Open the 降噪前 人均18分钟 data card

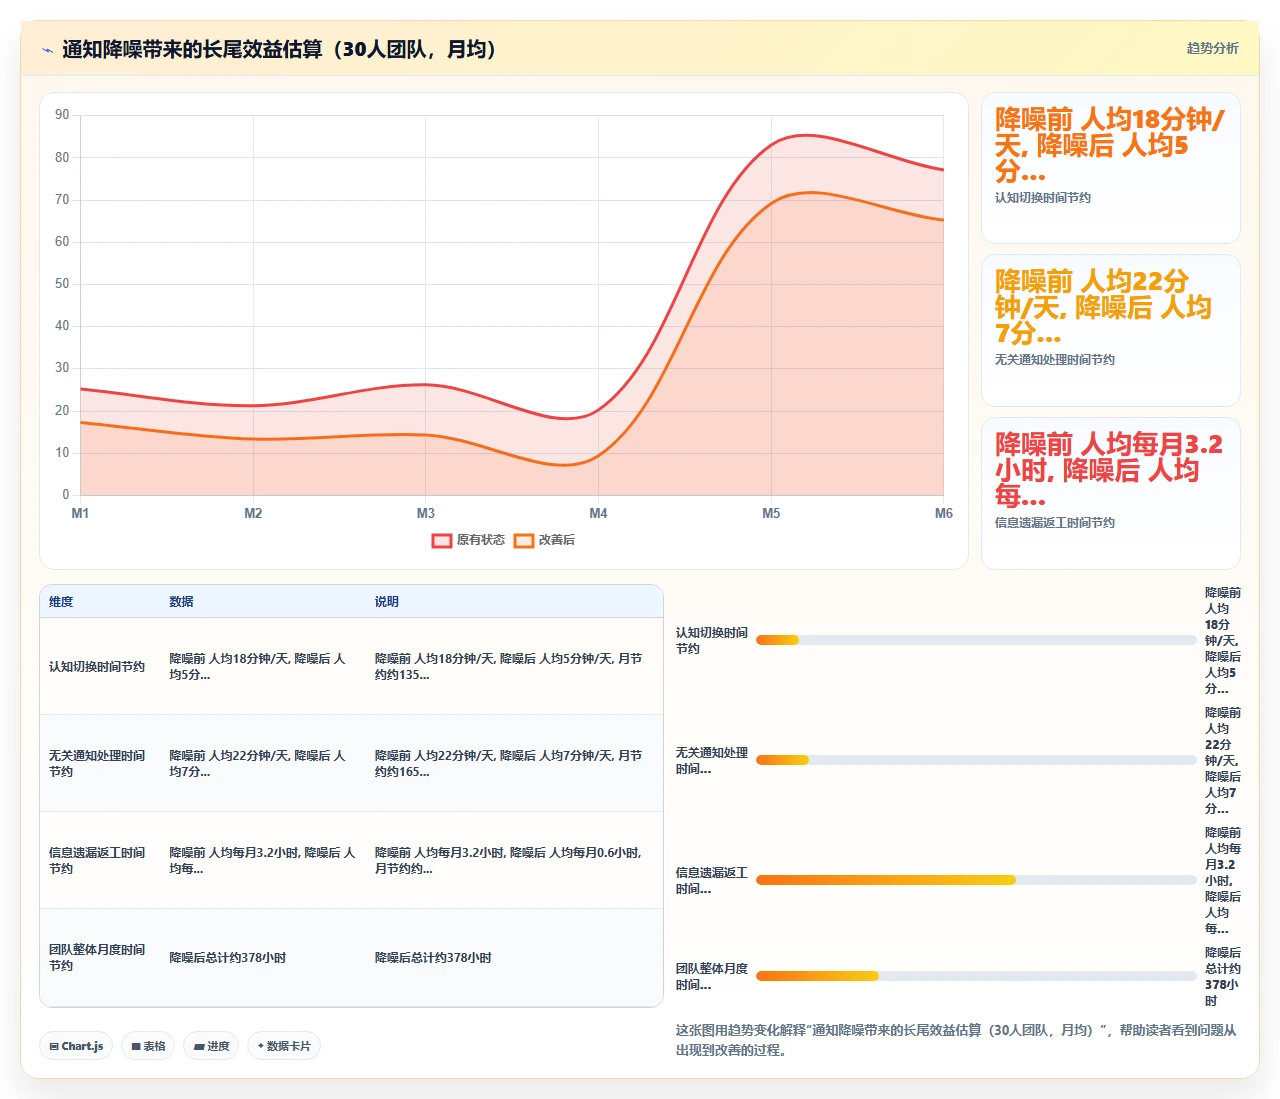[1111, 168]
